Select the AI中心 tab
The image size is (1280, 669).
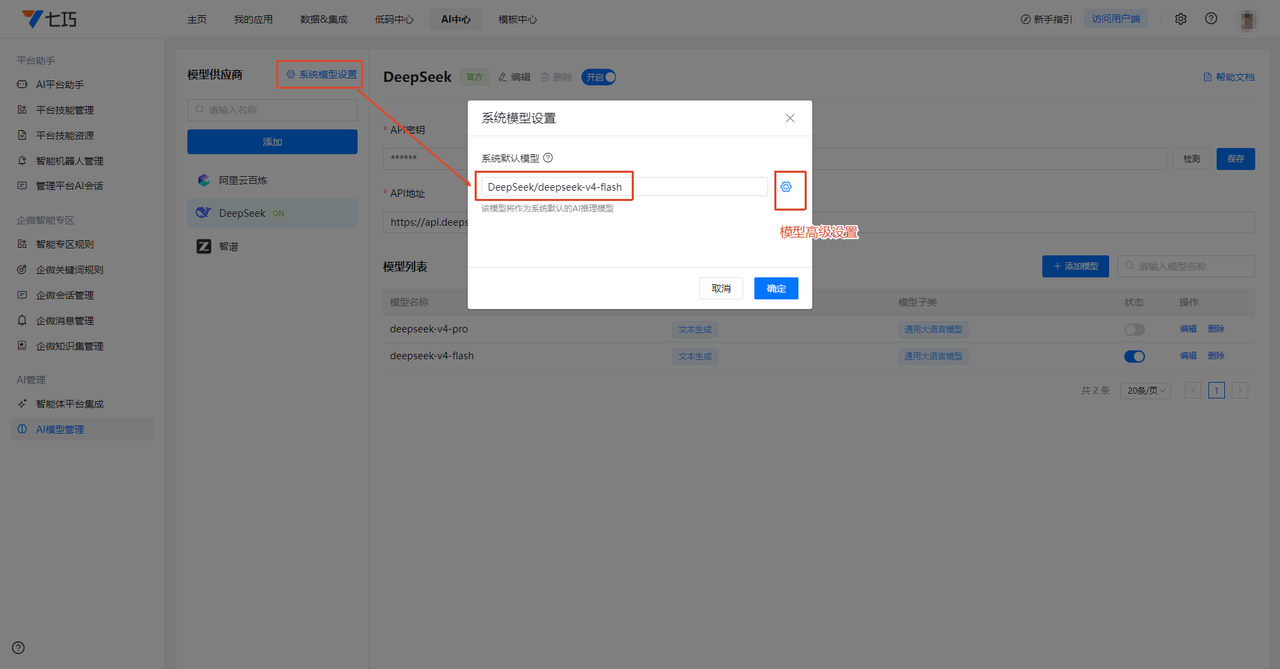pos(456,19)
